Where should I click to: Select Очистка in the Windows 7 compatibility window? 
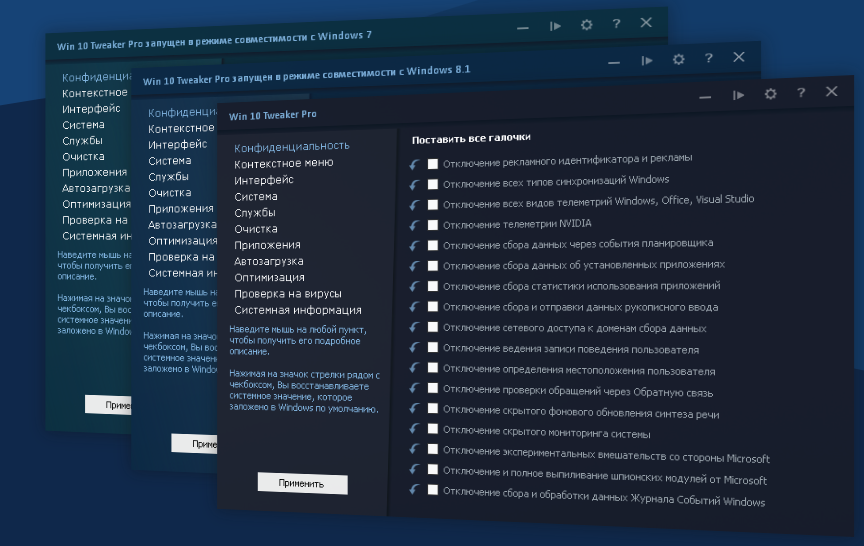pos(83,156)
